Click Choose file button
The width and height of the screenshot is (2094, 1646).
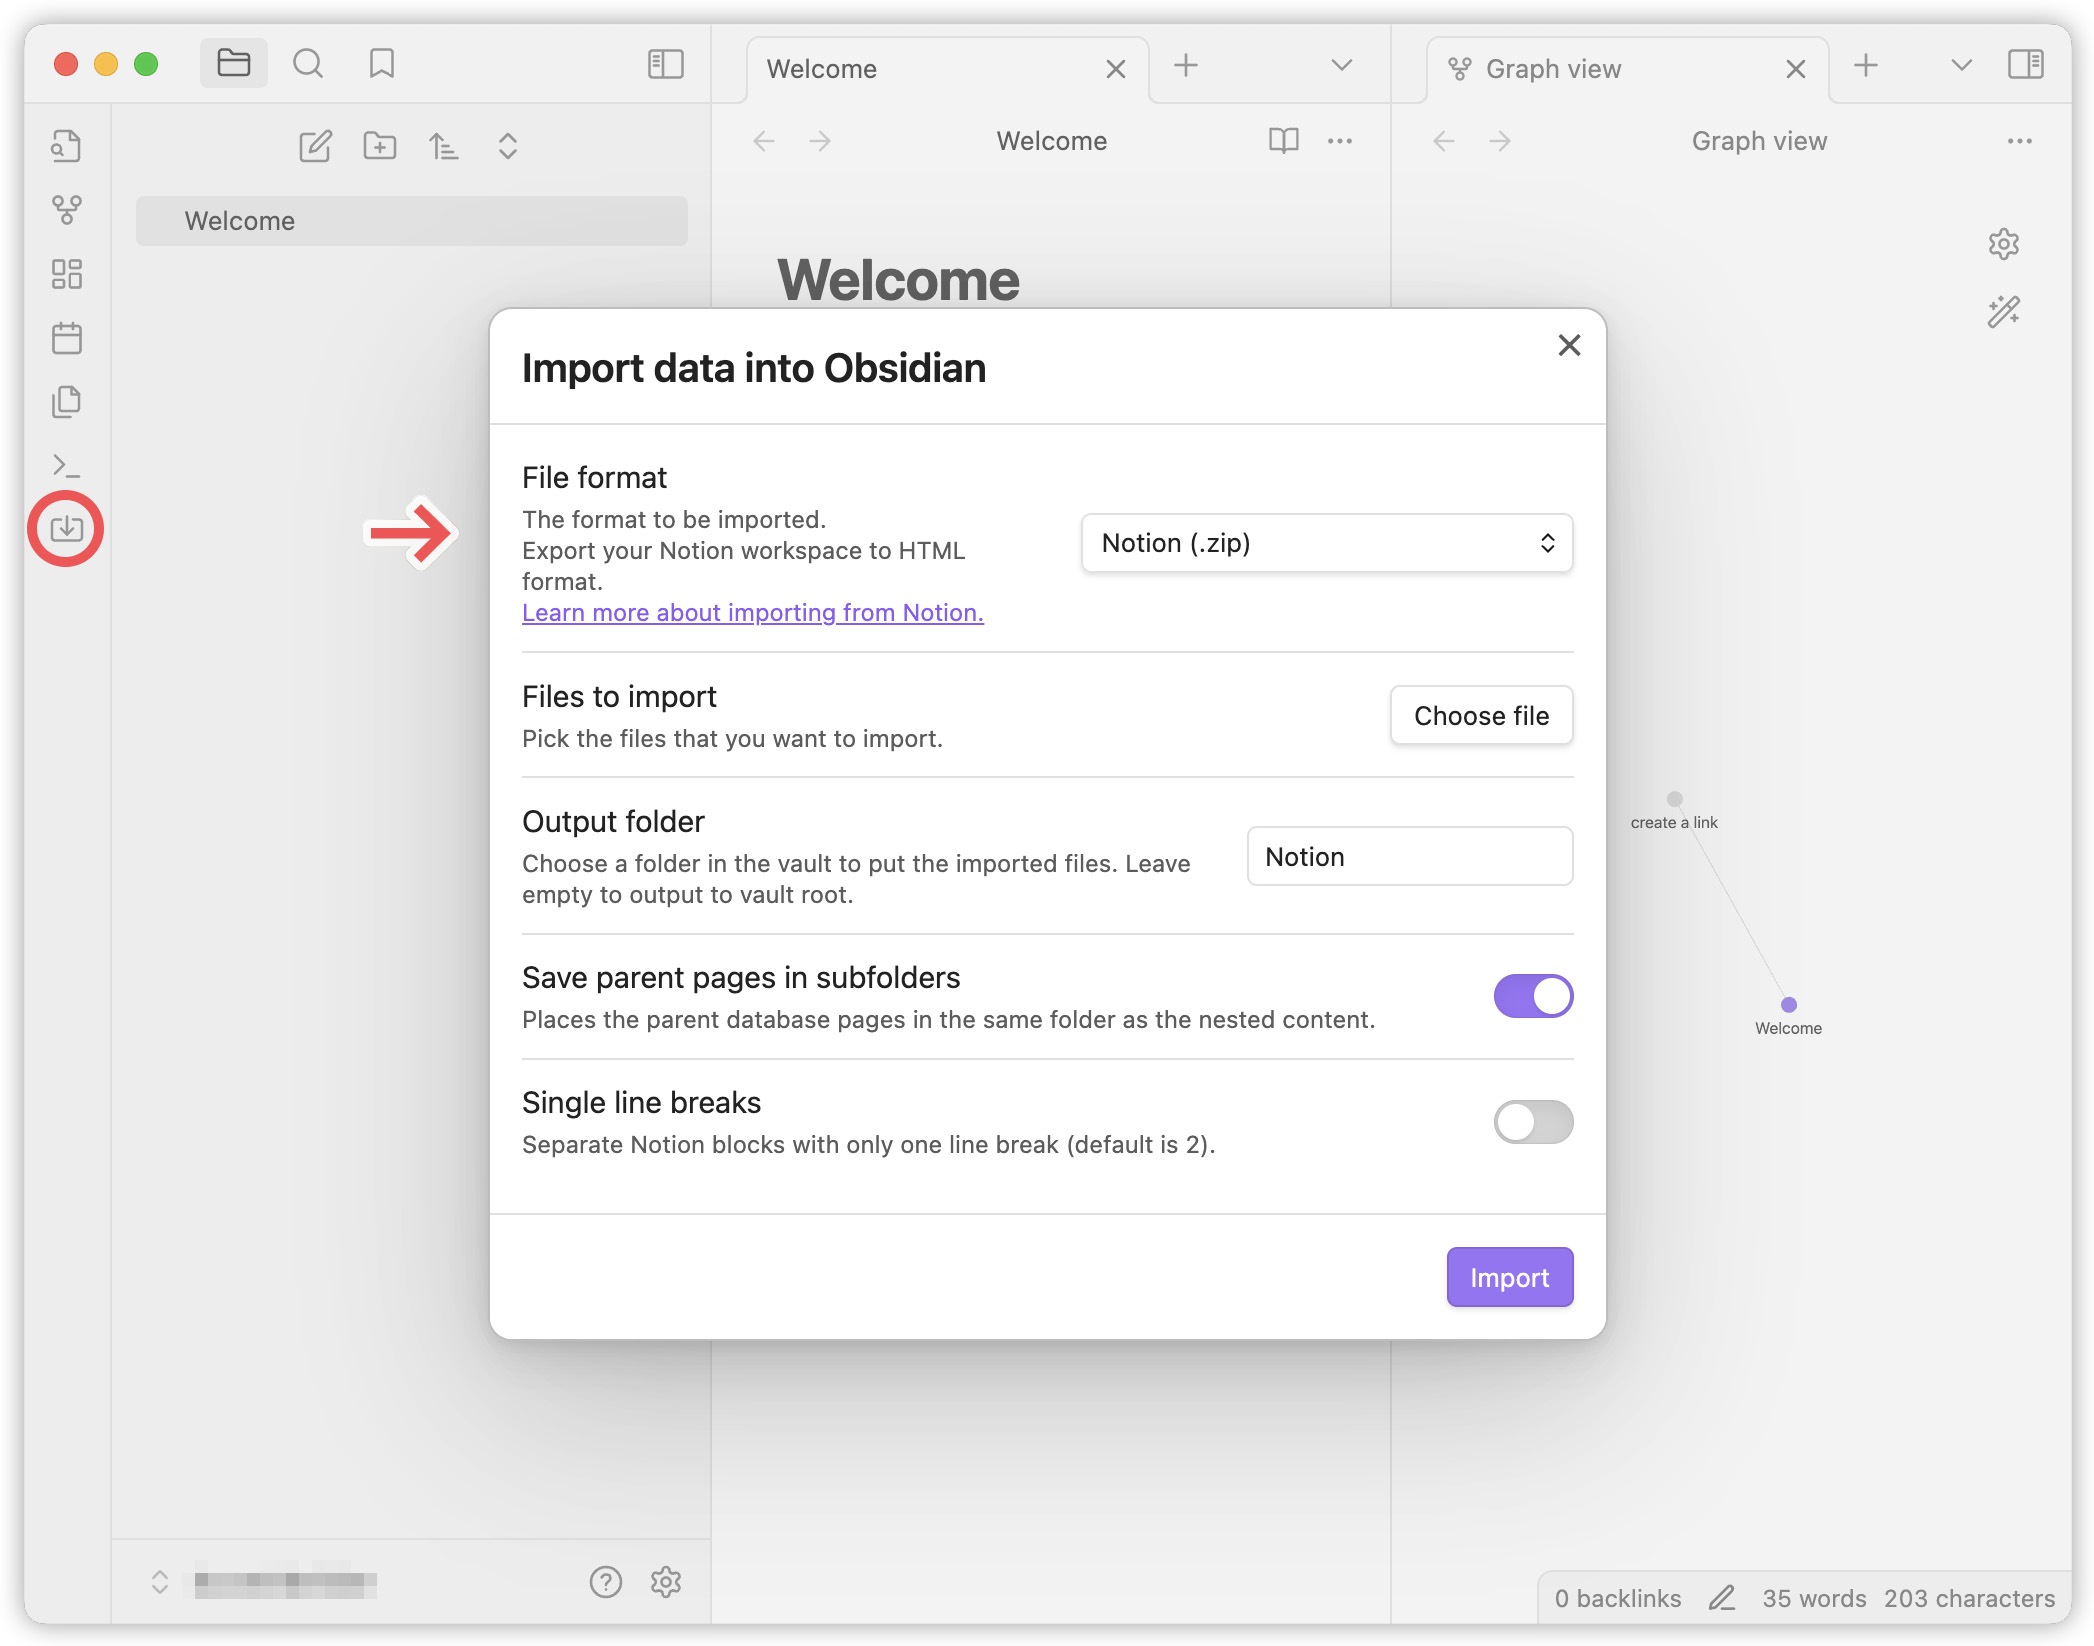point(1481,716)
